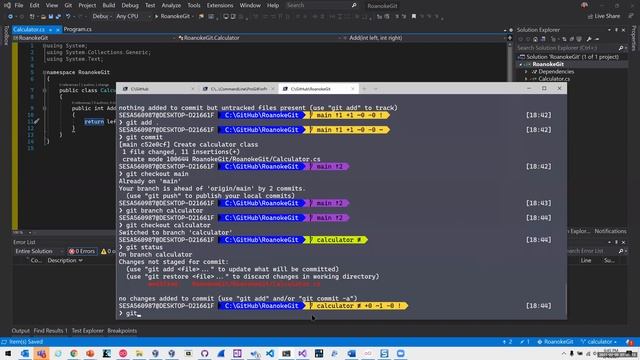This screenshot has height=360, width=640.
Task: Open the Debug configuration dropdown
Action: pyautogui.click(x=101, y=16)
